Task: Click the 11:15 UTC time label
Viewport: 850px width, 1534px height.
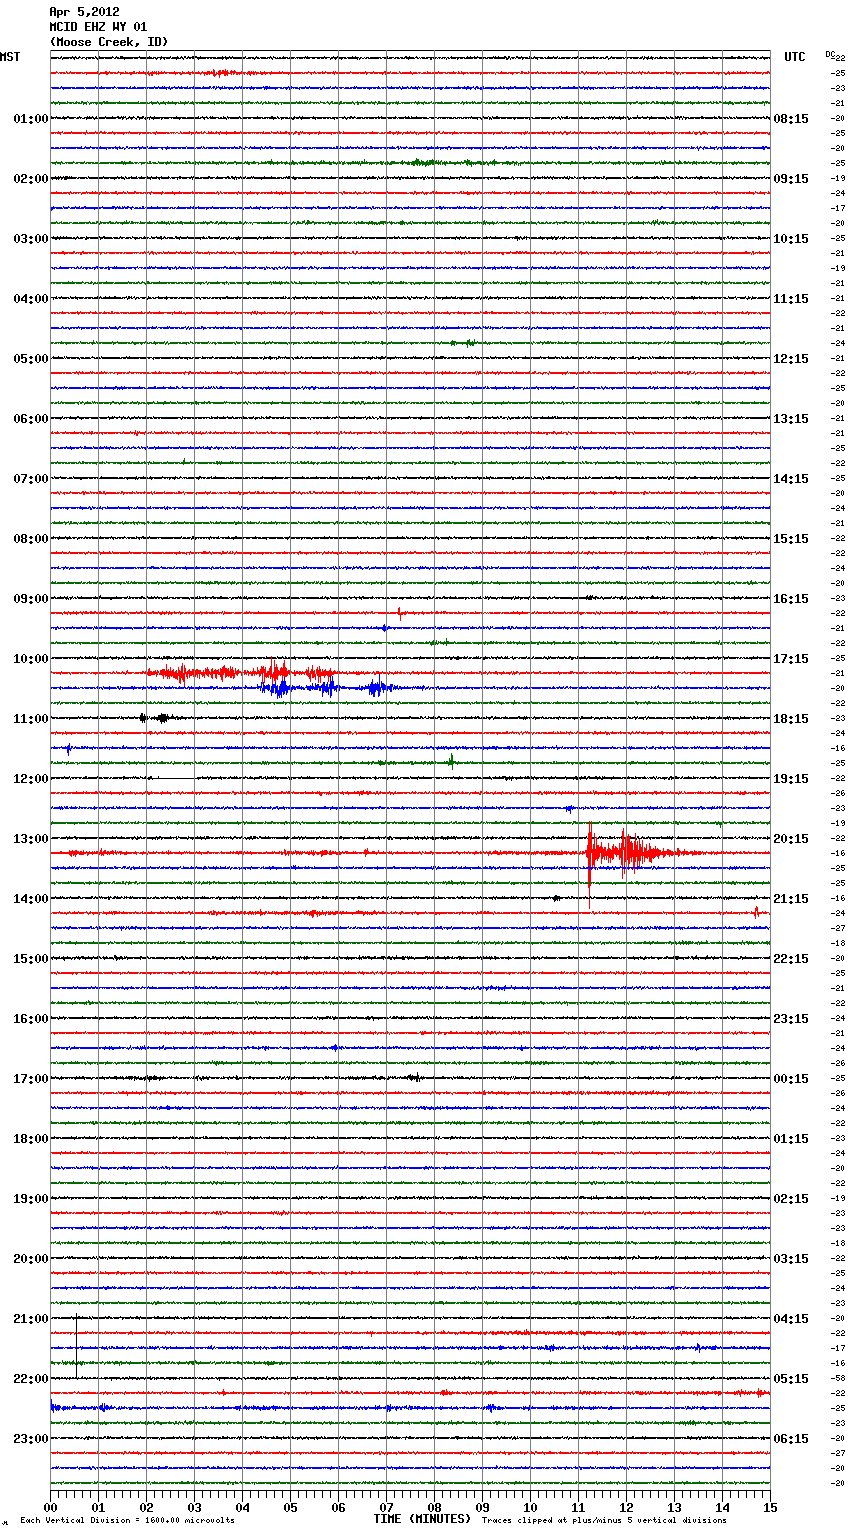Action: click(791, 299)
